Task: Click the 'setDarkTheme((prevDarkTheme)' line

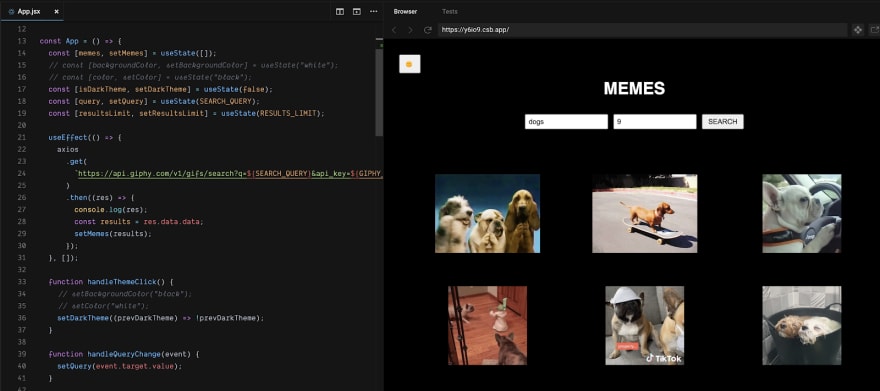Action: click(x=160, y=318)
